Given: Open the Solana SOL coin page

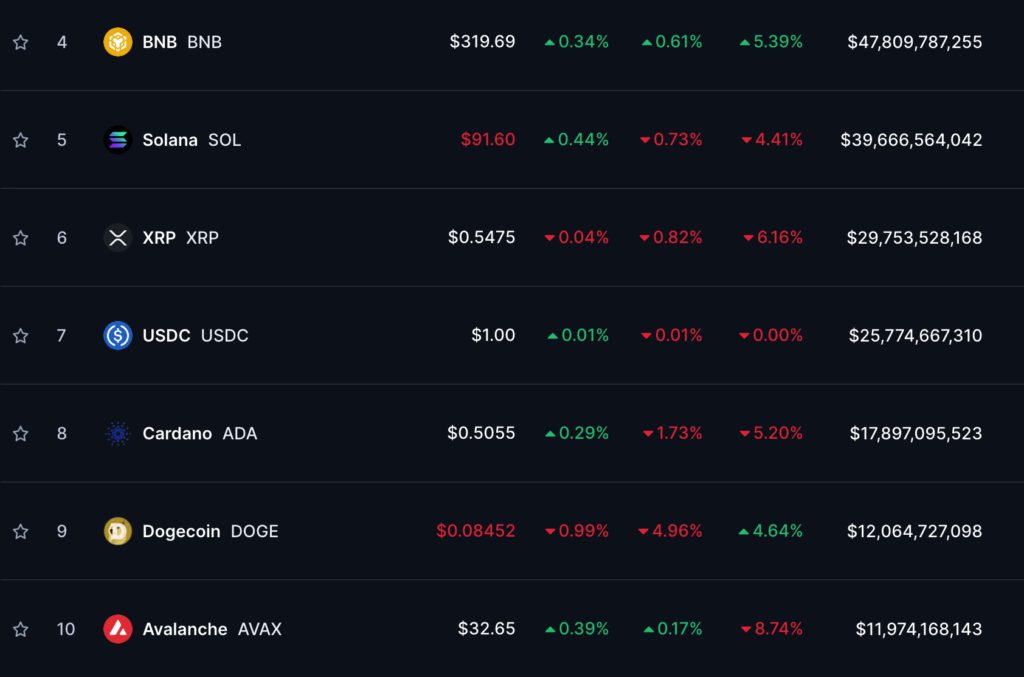Looking at the screenshot, I should (191, 140).
